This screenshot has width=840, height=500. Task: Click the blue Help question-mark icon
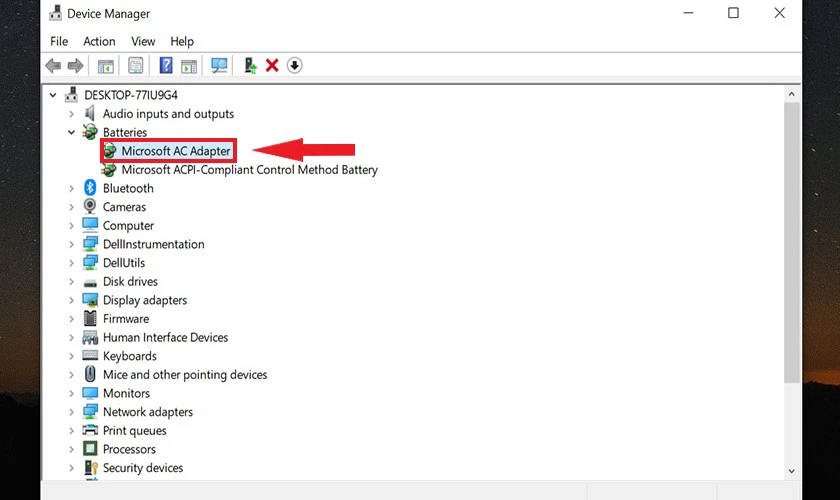coord(166,65)
